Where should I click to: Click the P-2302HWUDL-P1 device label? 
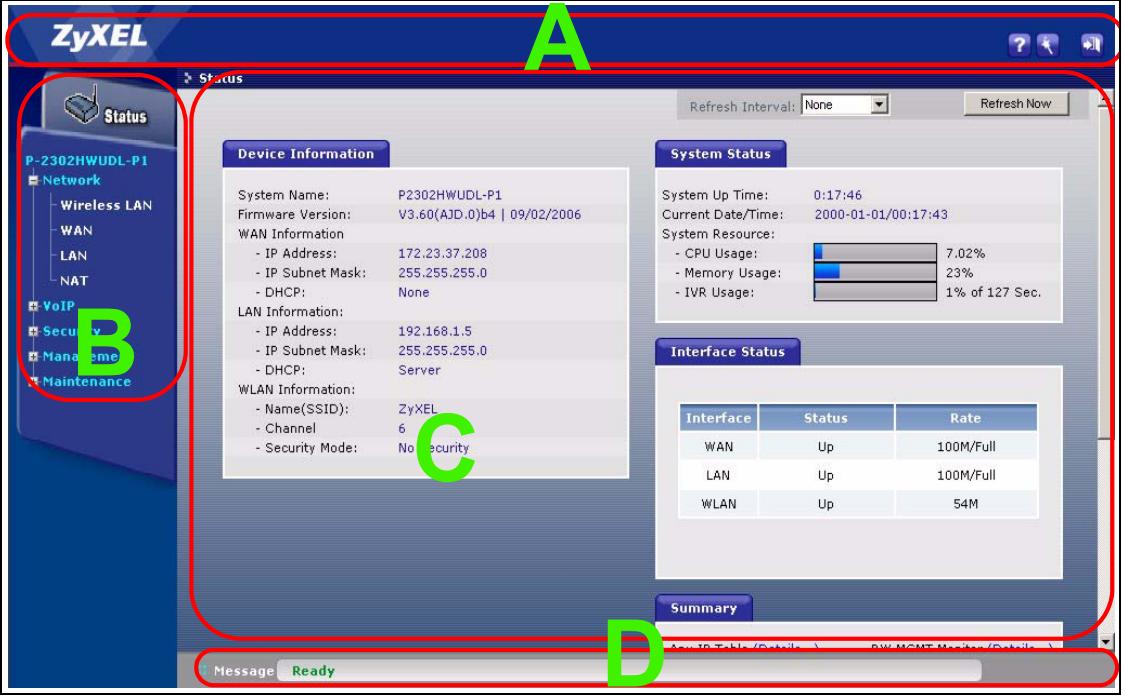[x=86, y=161]
